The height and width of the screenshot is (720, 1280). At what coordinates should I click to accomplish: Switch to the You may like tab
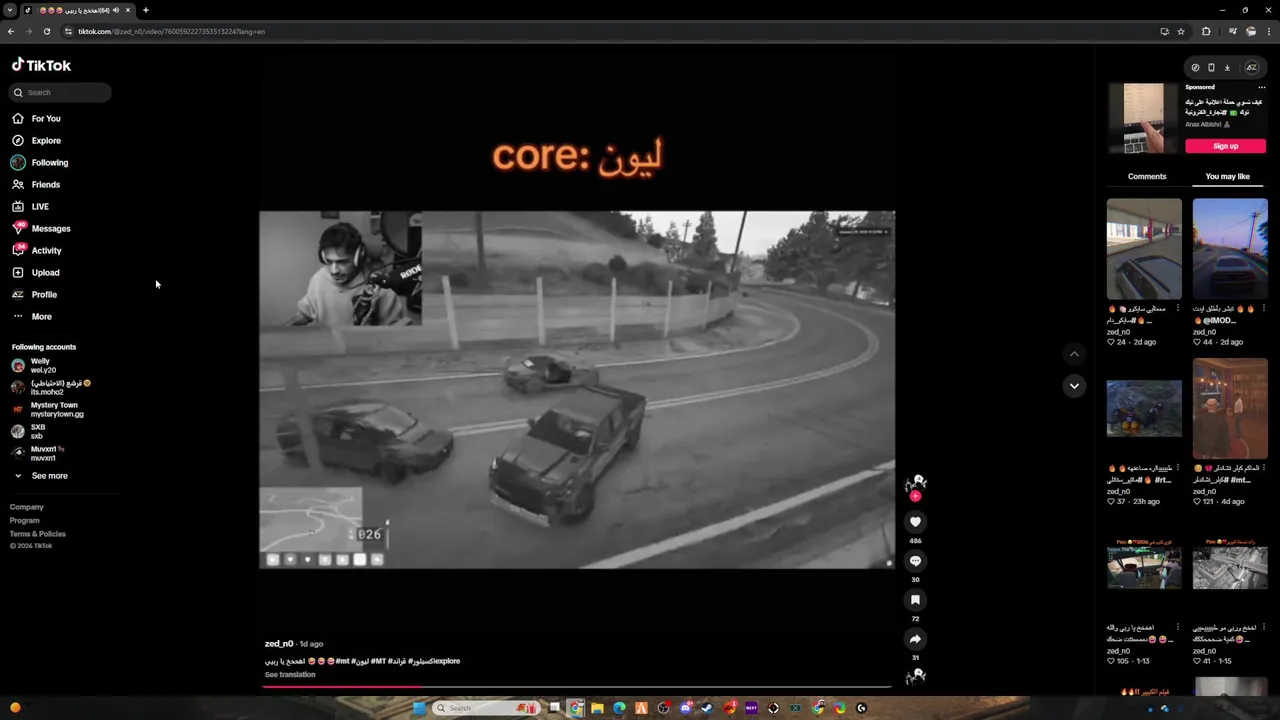(1228, 176)
